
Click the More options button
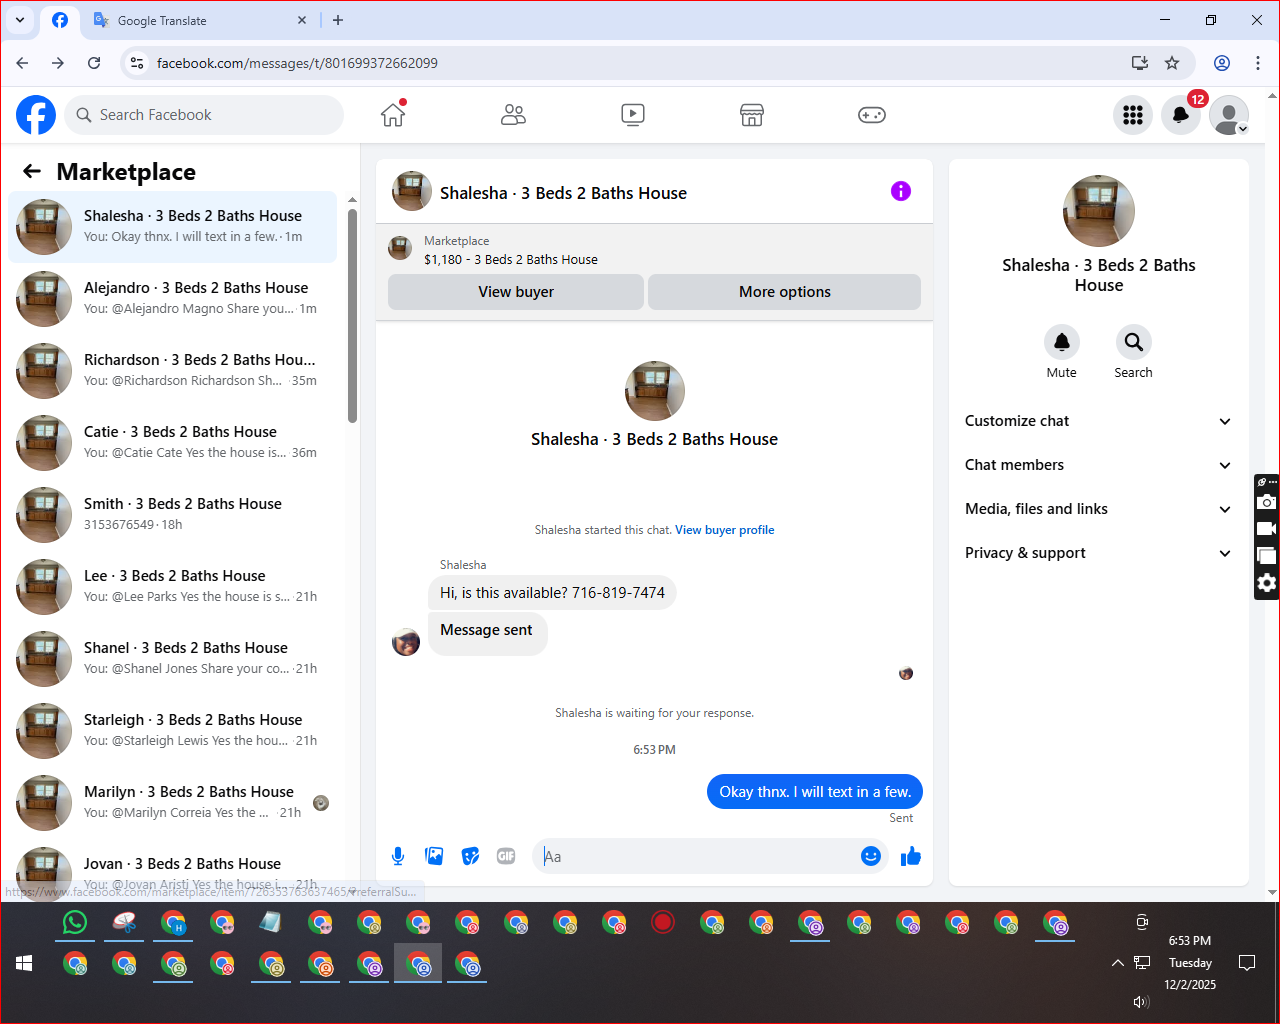[x=785, y=292]
